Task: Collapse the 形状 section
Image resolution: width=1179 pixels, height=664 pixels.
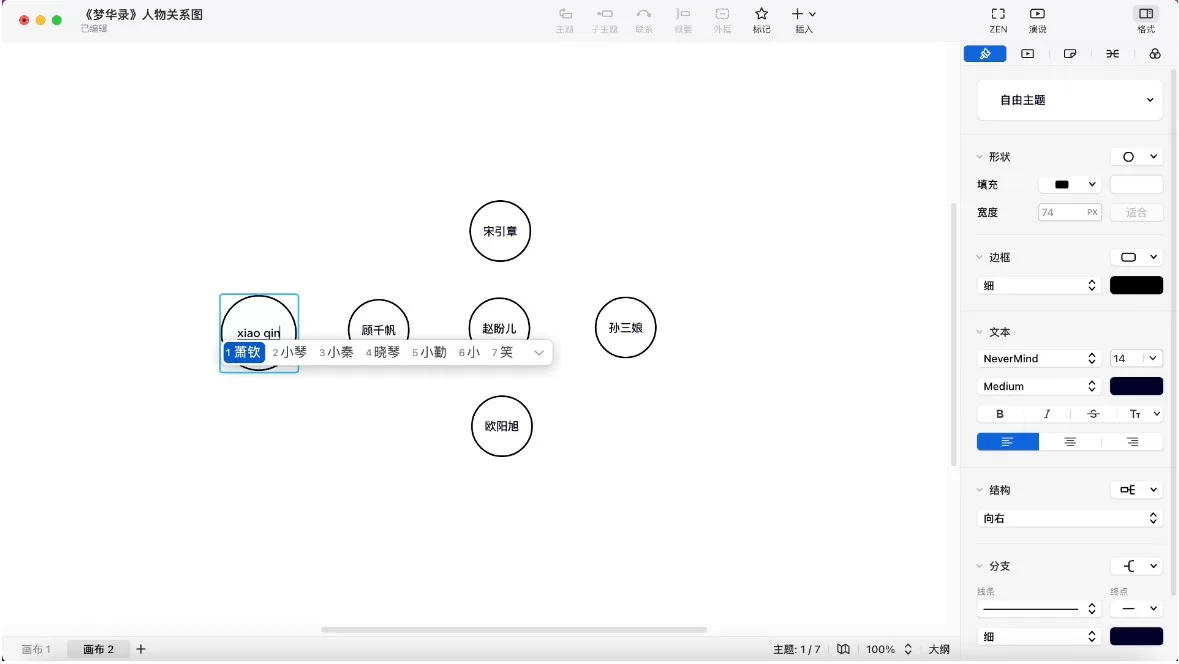Action: tap(980, 156)
